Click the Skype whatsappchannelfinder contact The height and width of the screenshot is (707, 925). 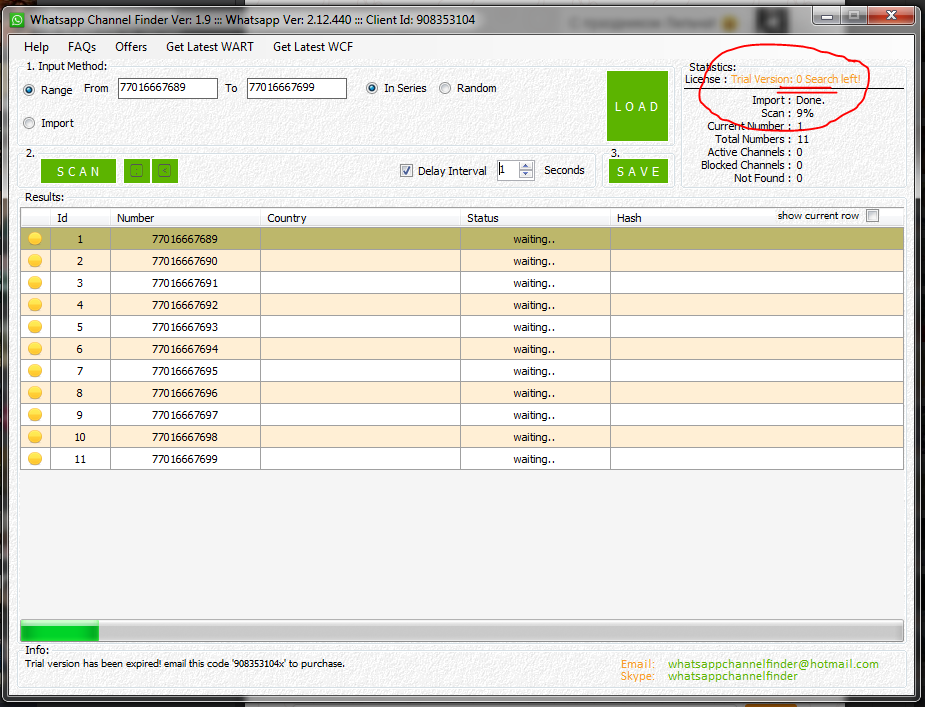point(733,676)
